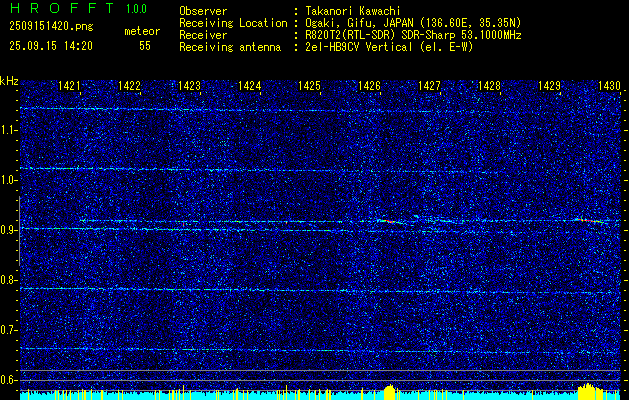Click the 1428 time marker
The height and width of the screenshot is (400, 629).
(x=489, y=86)
